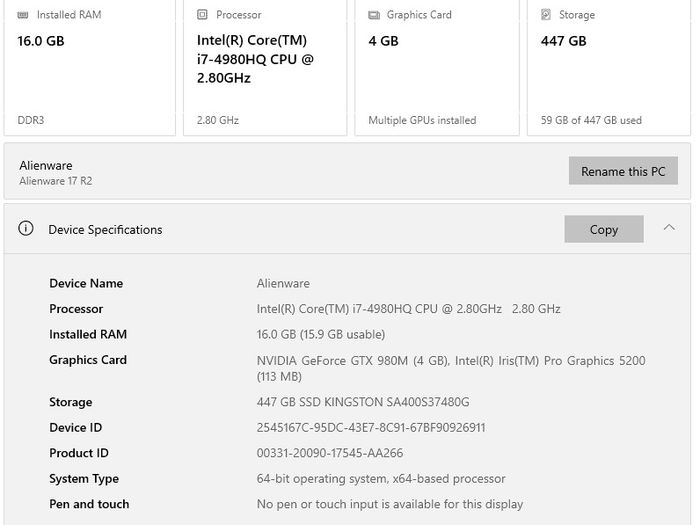Select the 64-bit operating system value
This screenshot has height=525, width=700.
click(x=381, y=479)
